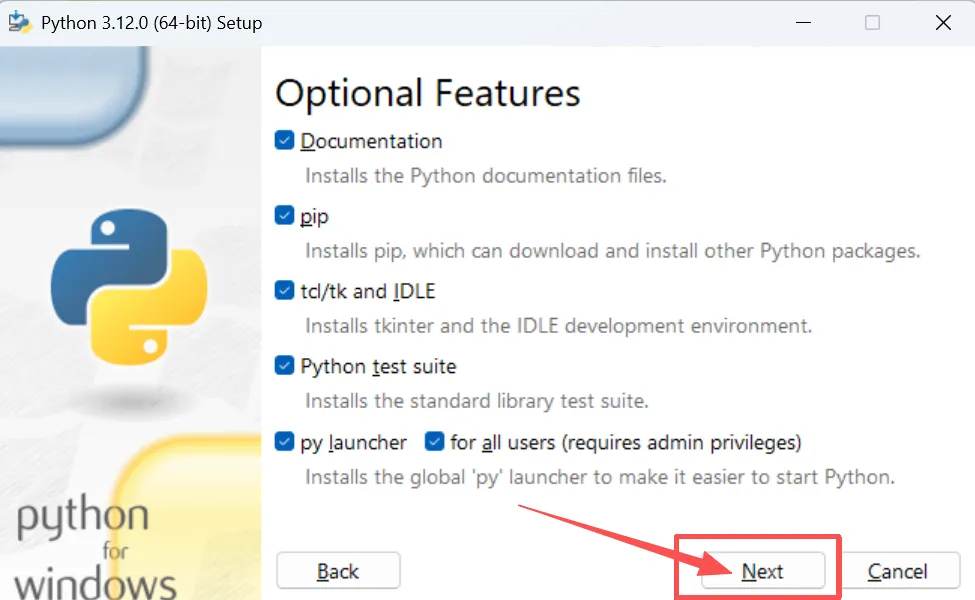Click the Python installer icon in title bar
Screen dimensions: 975x600
(x=20, y=22)
